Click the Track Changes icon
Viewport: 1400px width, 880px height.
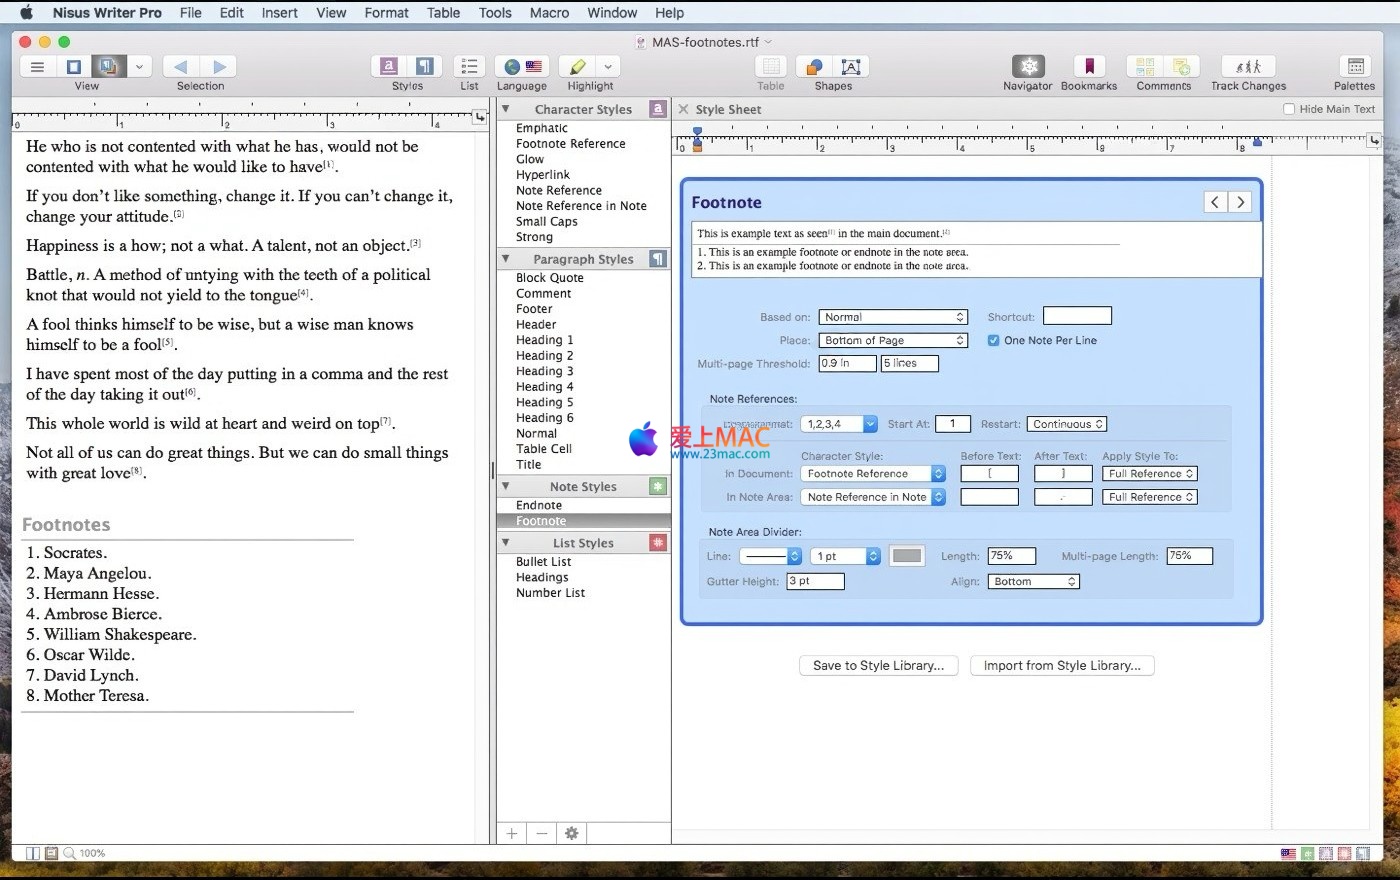[1248, 67]
